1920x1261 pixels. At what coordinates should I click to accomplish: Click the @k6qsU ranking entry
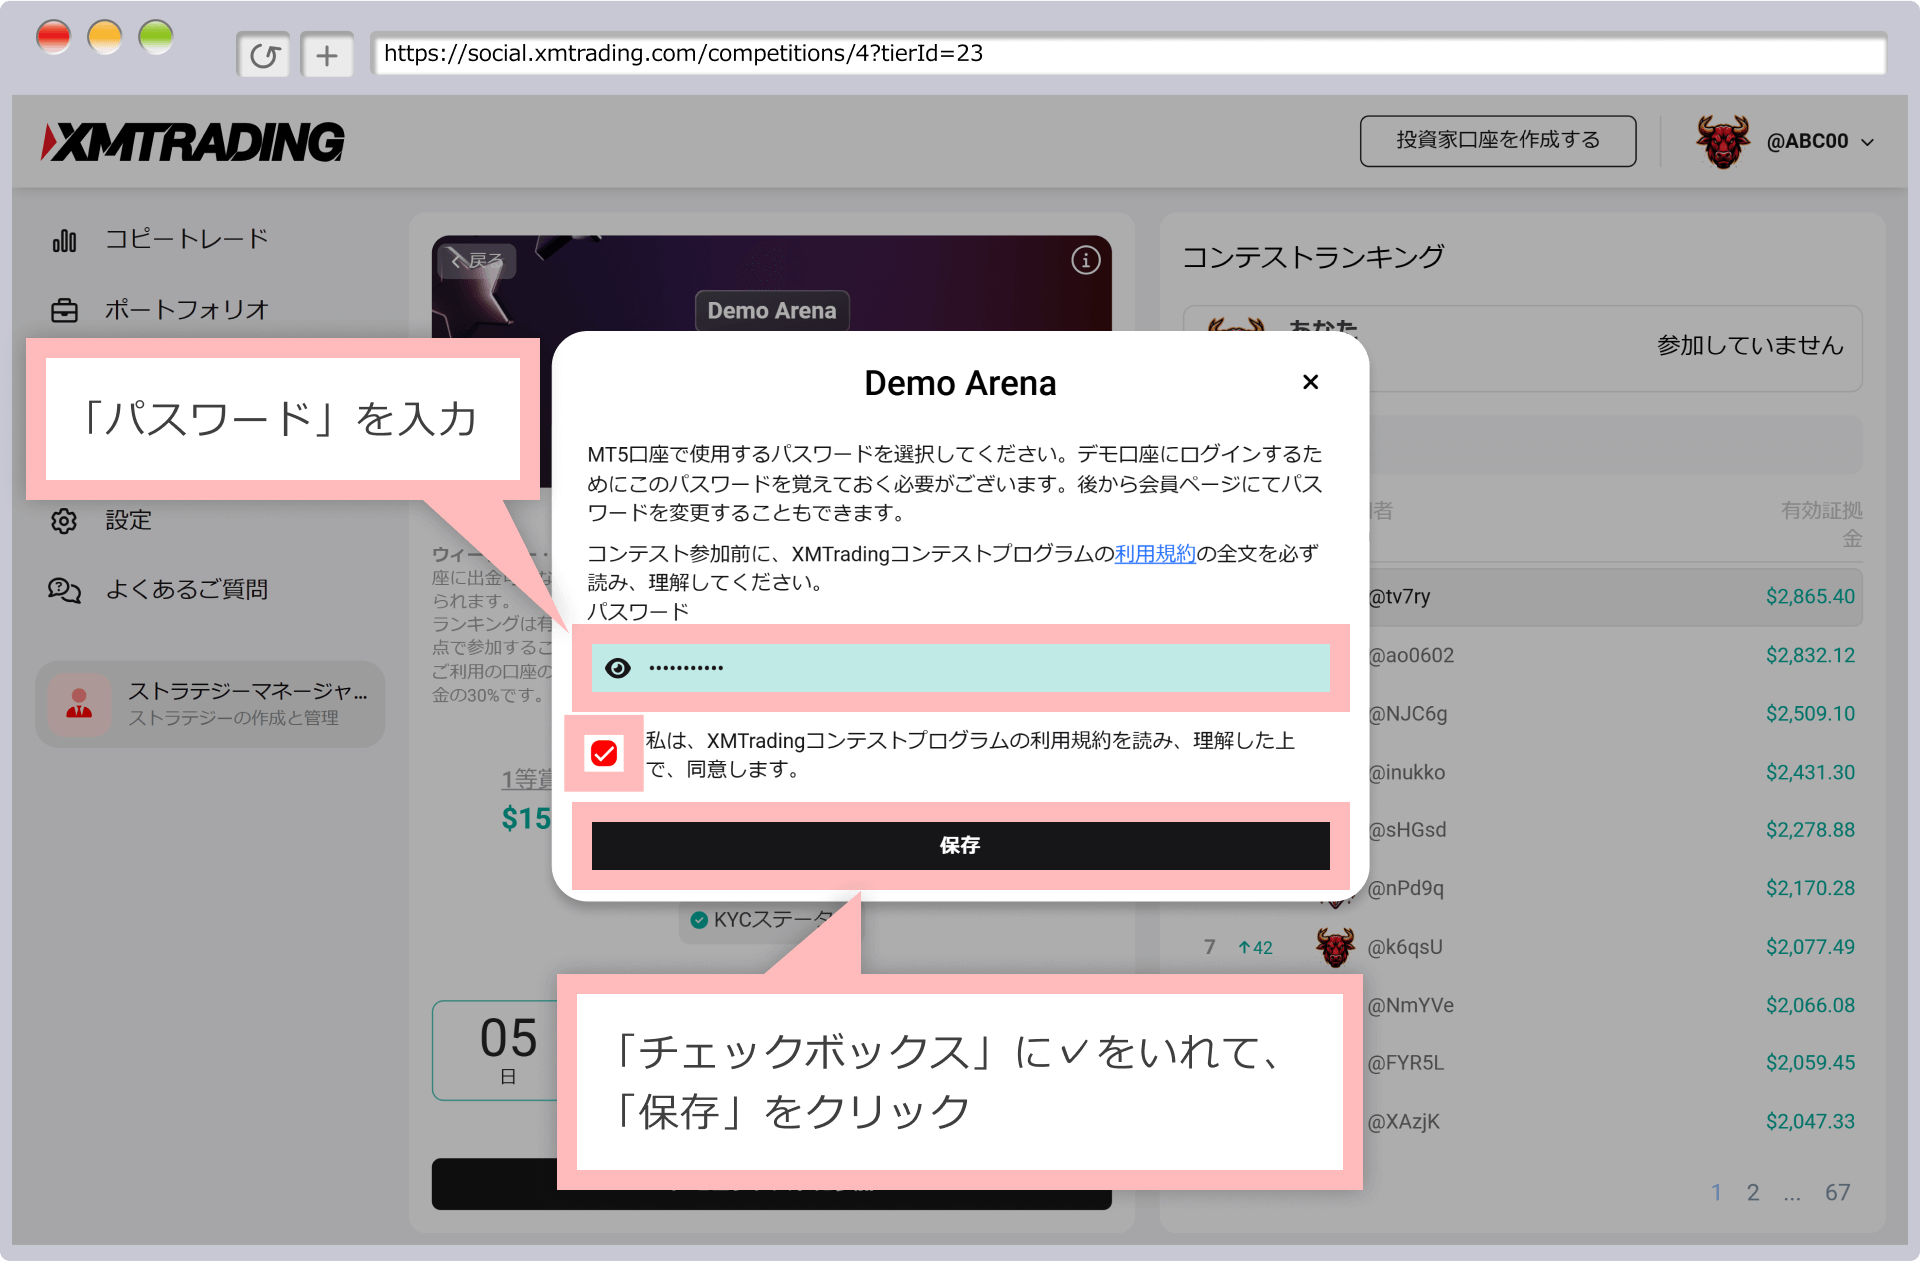coord(1405,947)
